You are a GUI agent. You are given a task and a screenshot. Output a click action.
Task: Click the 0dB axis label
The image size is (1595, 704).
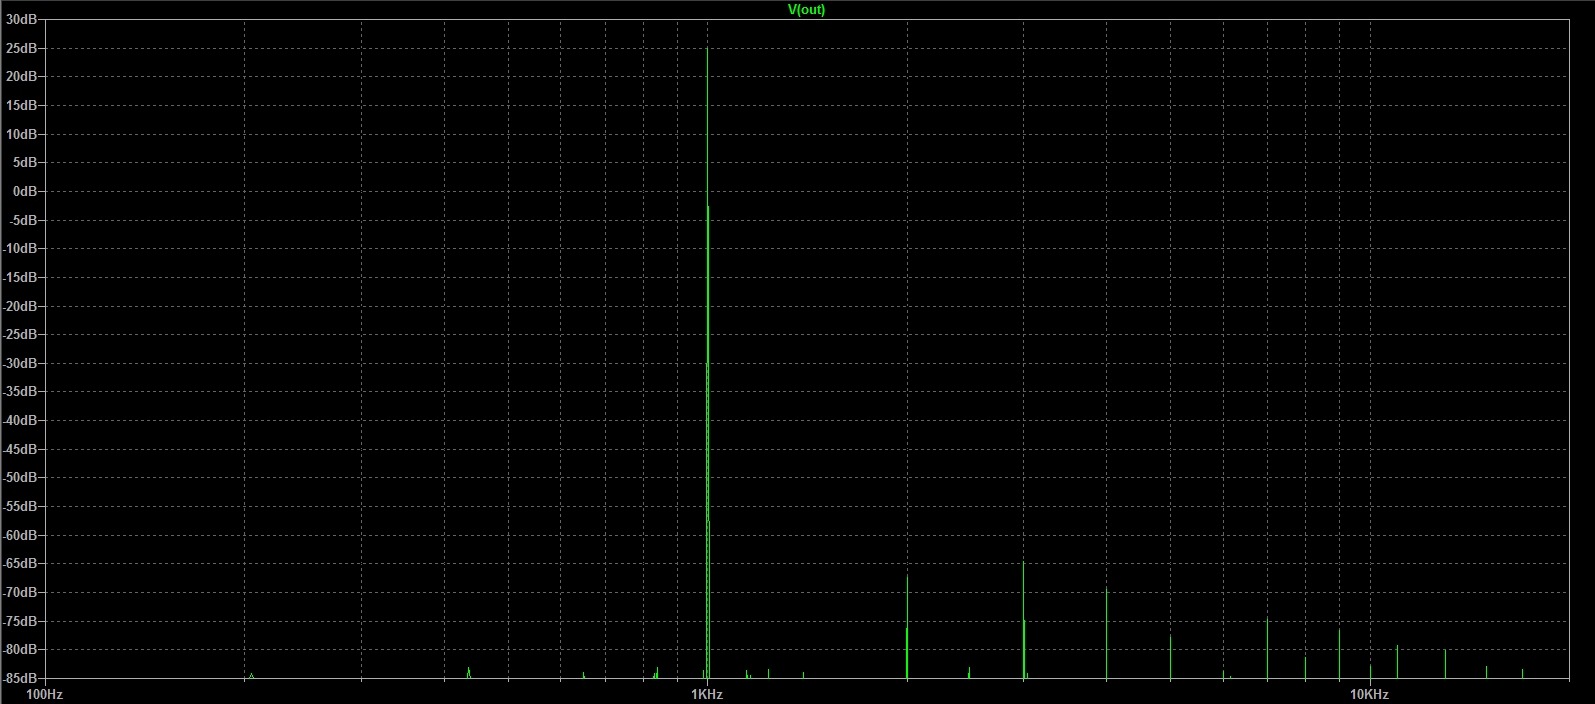coord(27,191)
